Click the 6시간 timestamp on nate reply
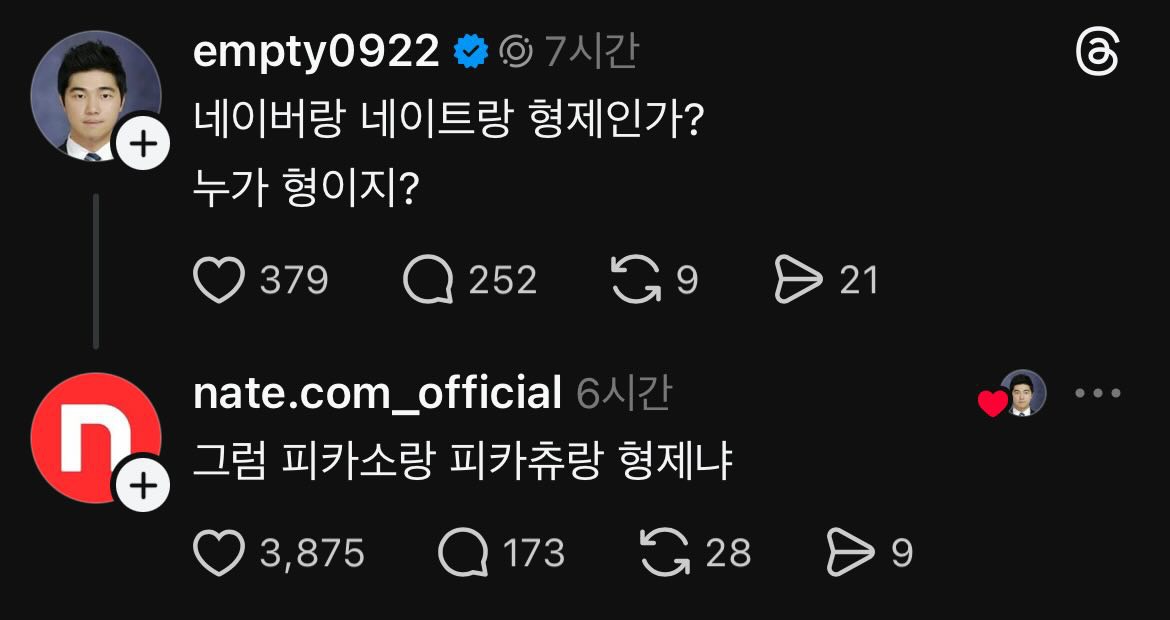 point(624,394)
